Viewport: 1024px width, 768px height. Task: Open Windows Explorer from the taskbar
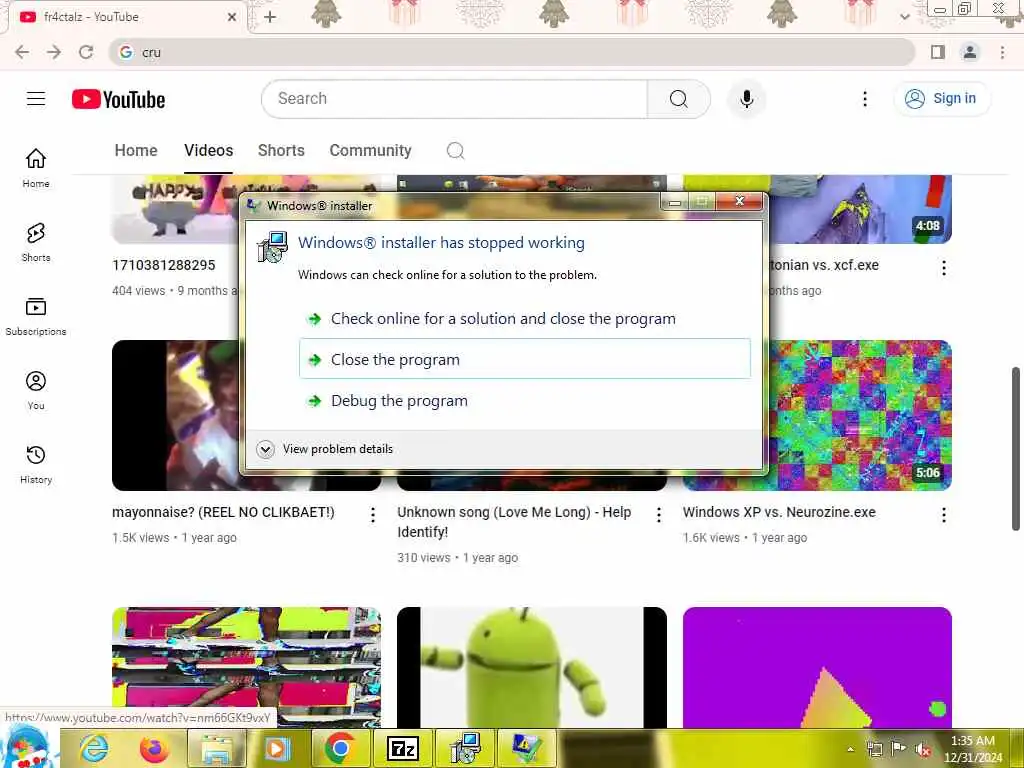[x=217, y=748]
